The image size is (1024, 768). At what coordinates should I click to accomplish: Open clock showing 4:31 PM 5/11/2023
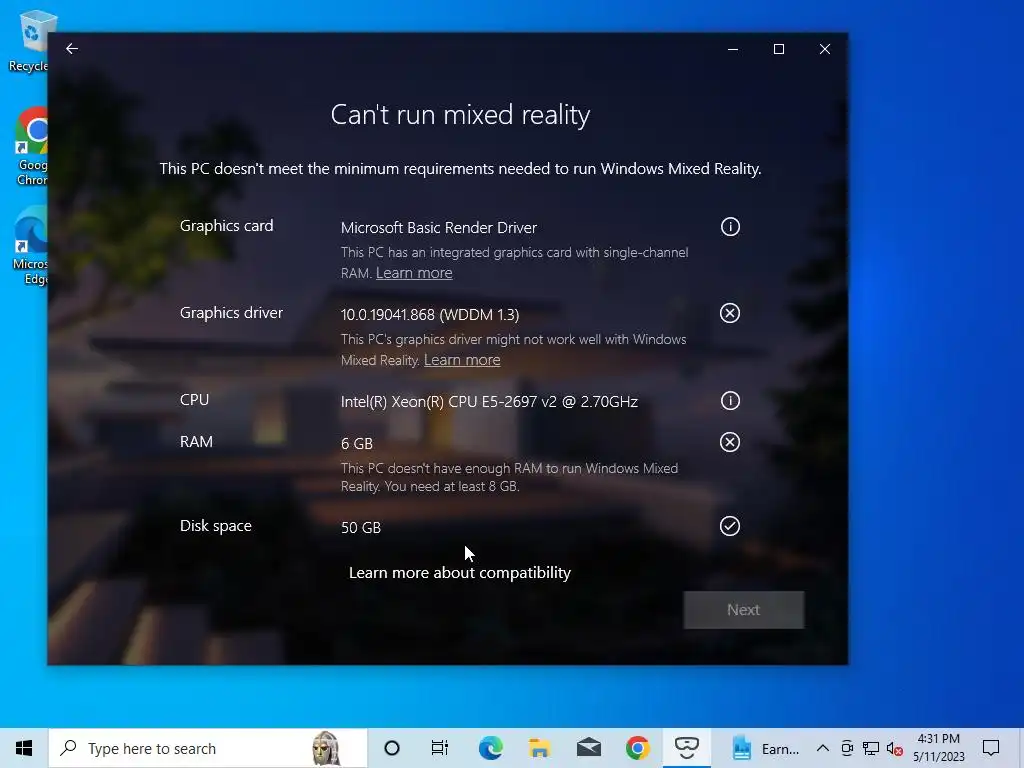tap(938, 748)
